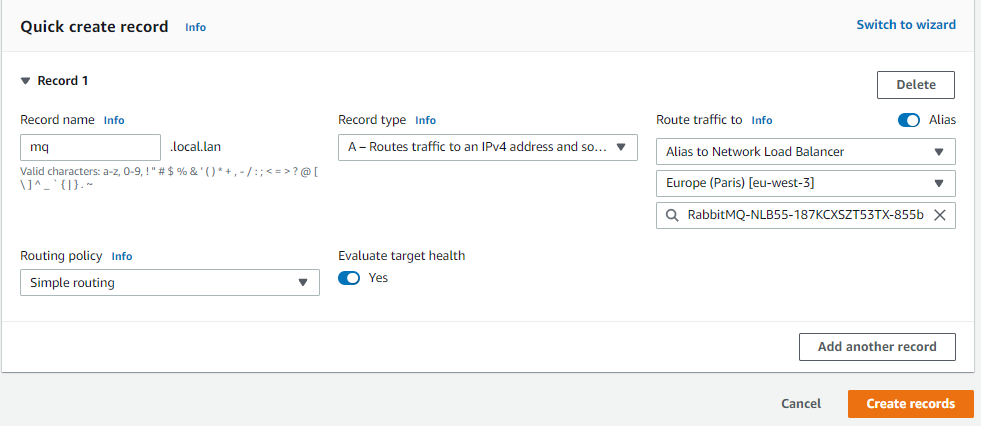Viewport: 981px width, 426px height.
Task: Disable Evaluate target health toggle
Action: coord(349,278)
